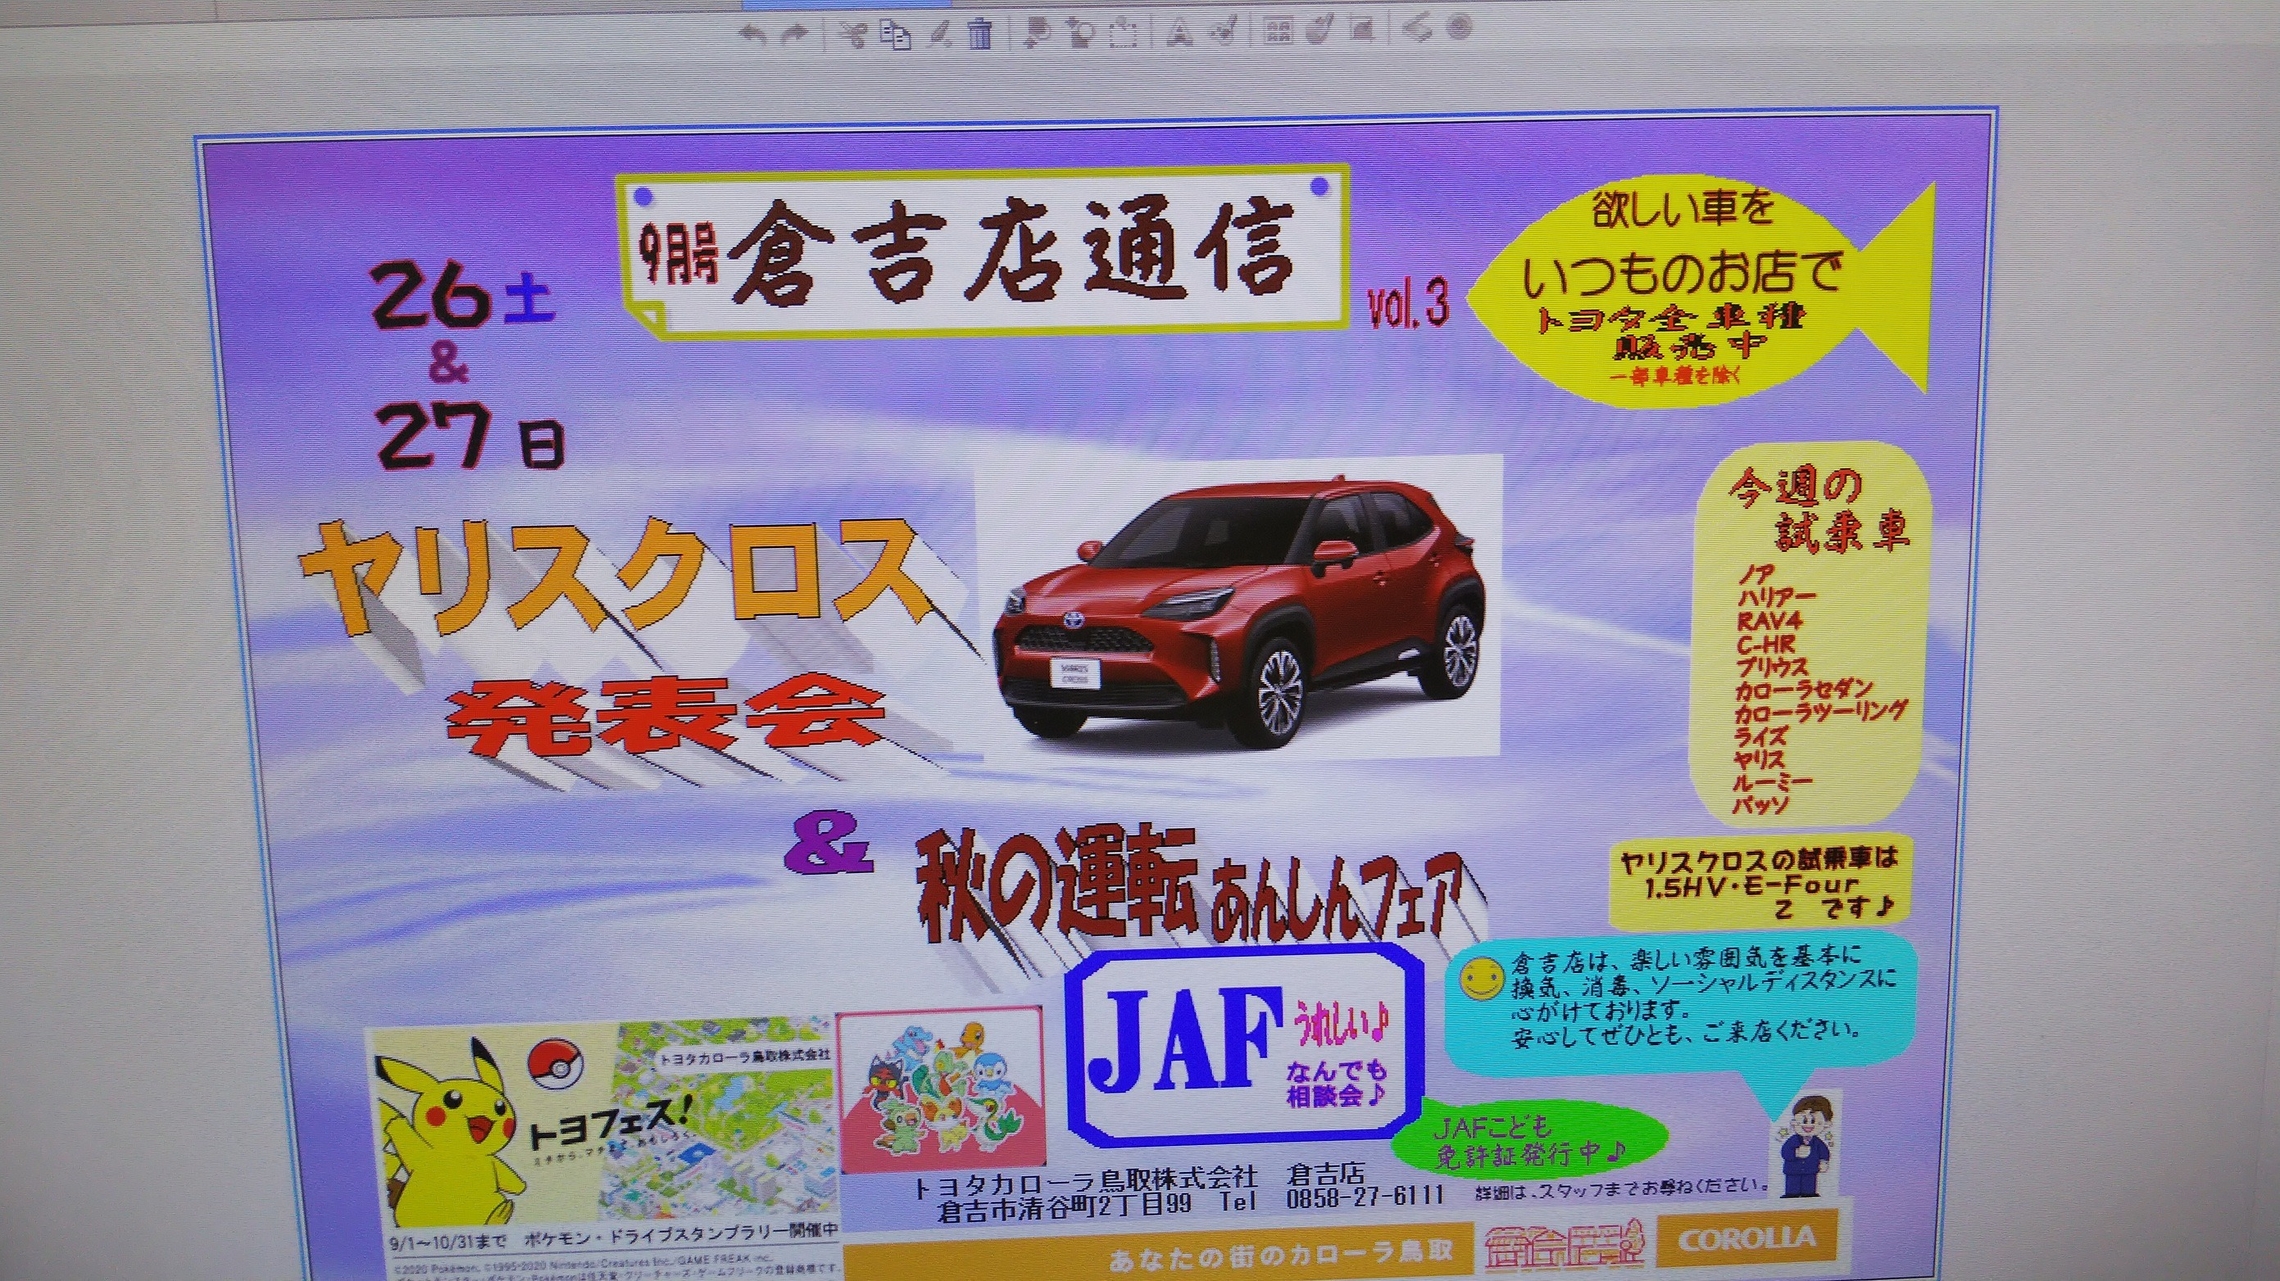
Task: Select the Text 'A' tool icon
Action: point(1180,32)
